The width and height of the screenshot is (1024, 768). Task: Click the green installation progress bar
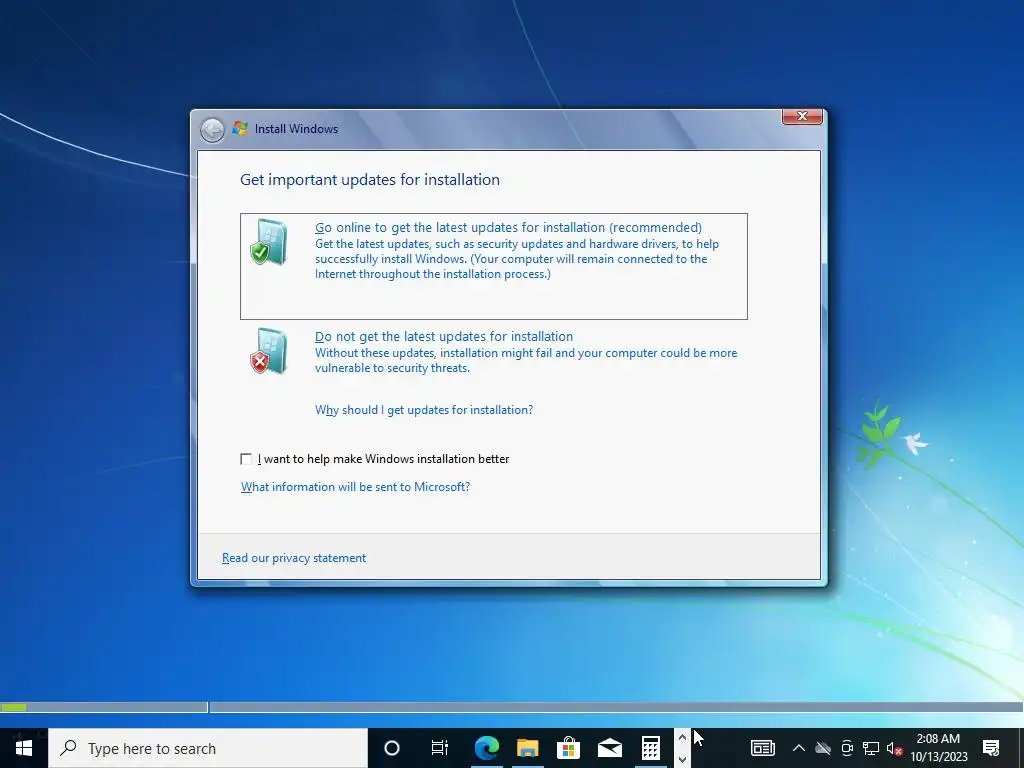pos(14,707)
